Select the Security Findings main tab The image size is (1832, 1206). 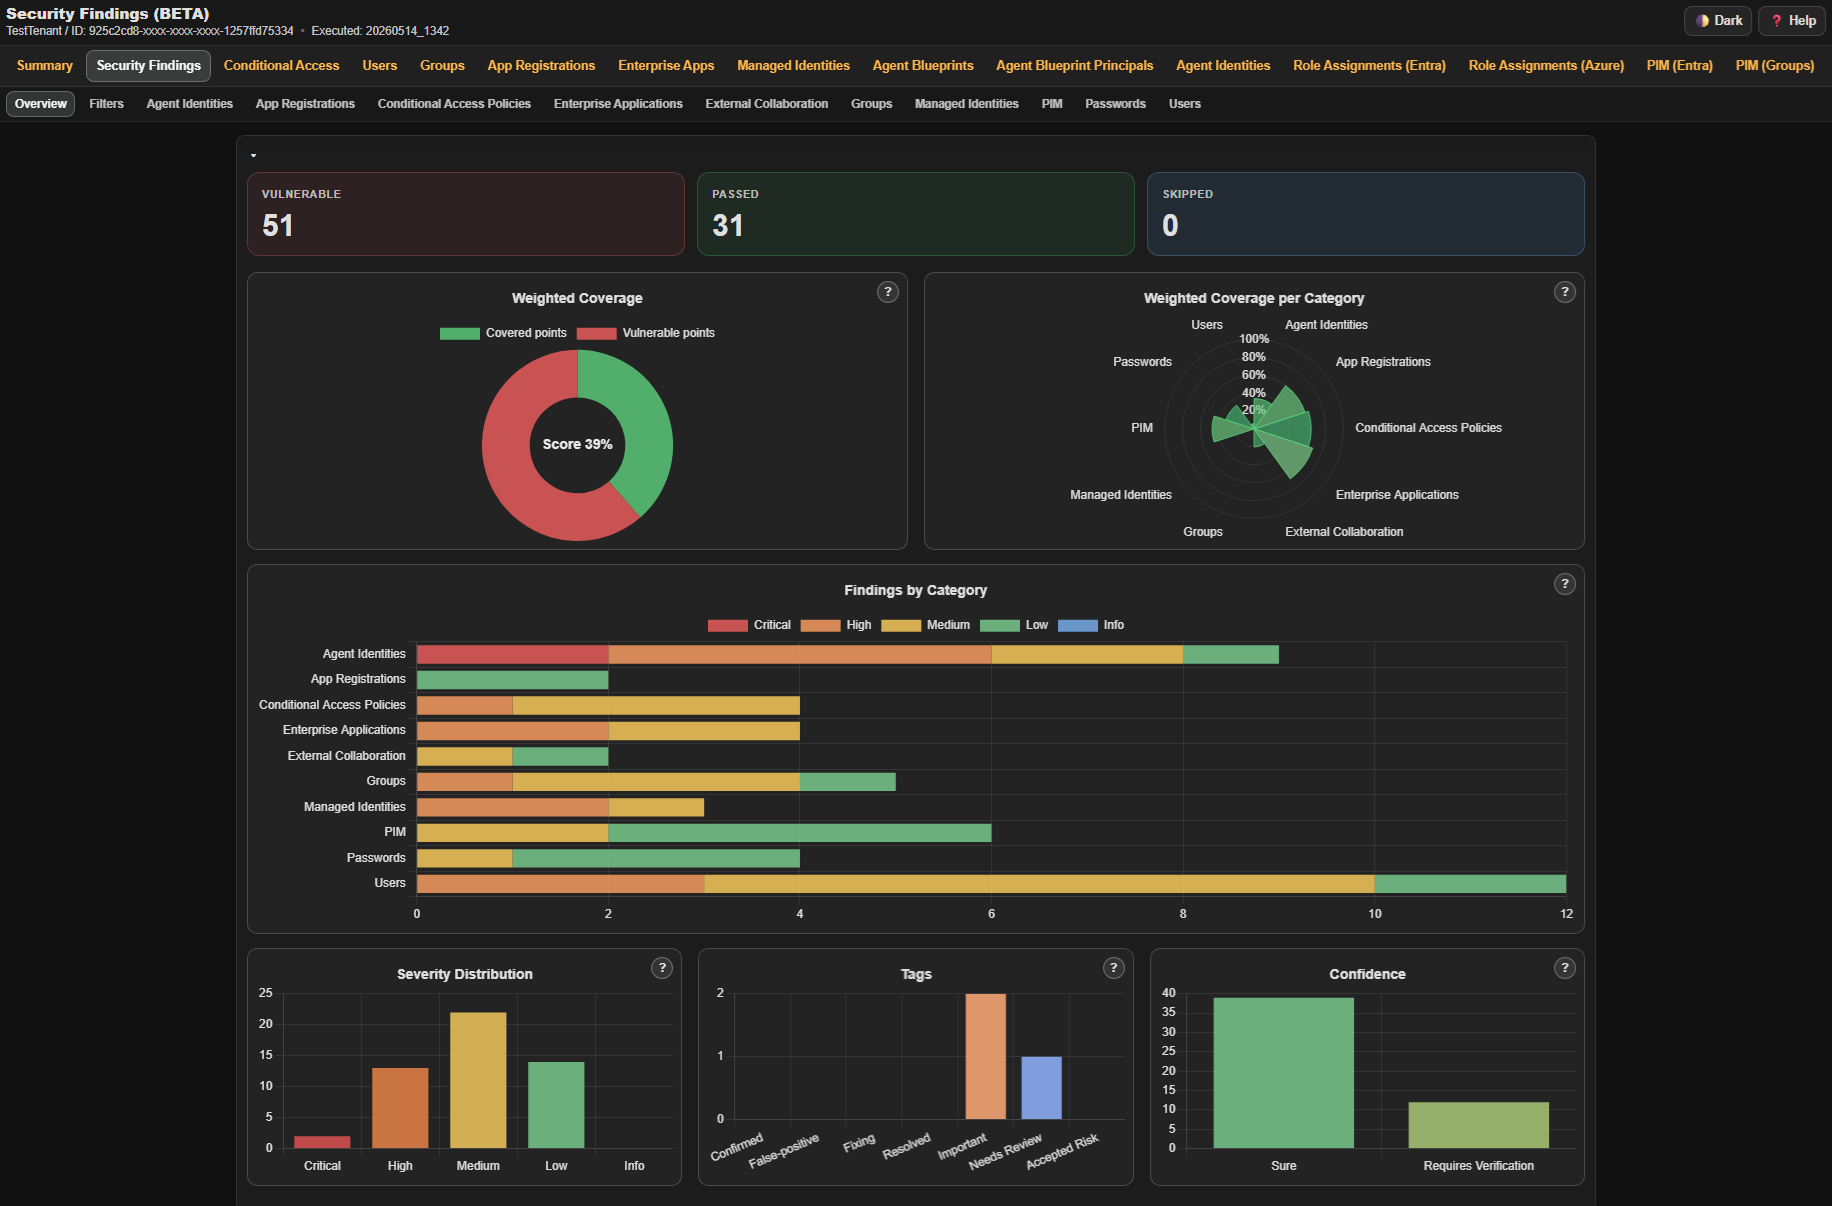point(149,66)
